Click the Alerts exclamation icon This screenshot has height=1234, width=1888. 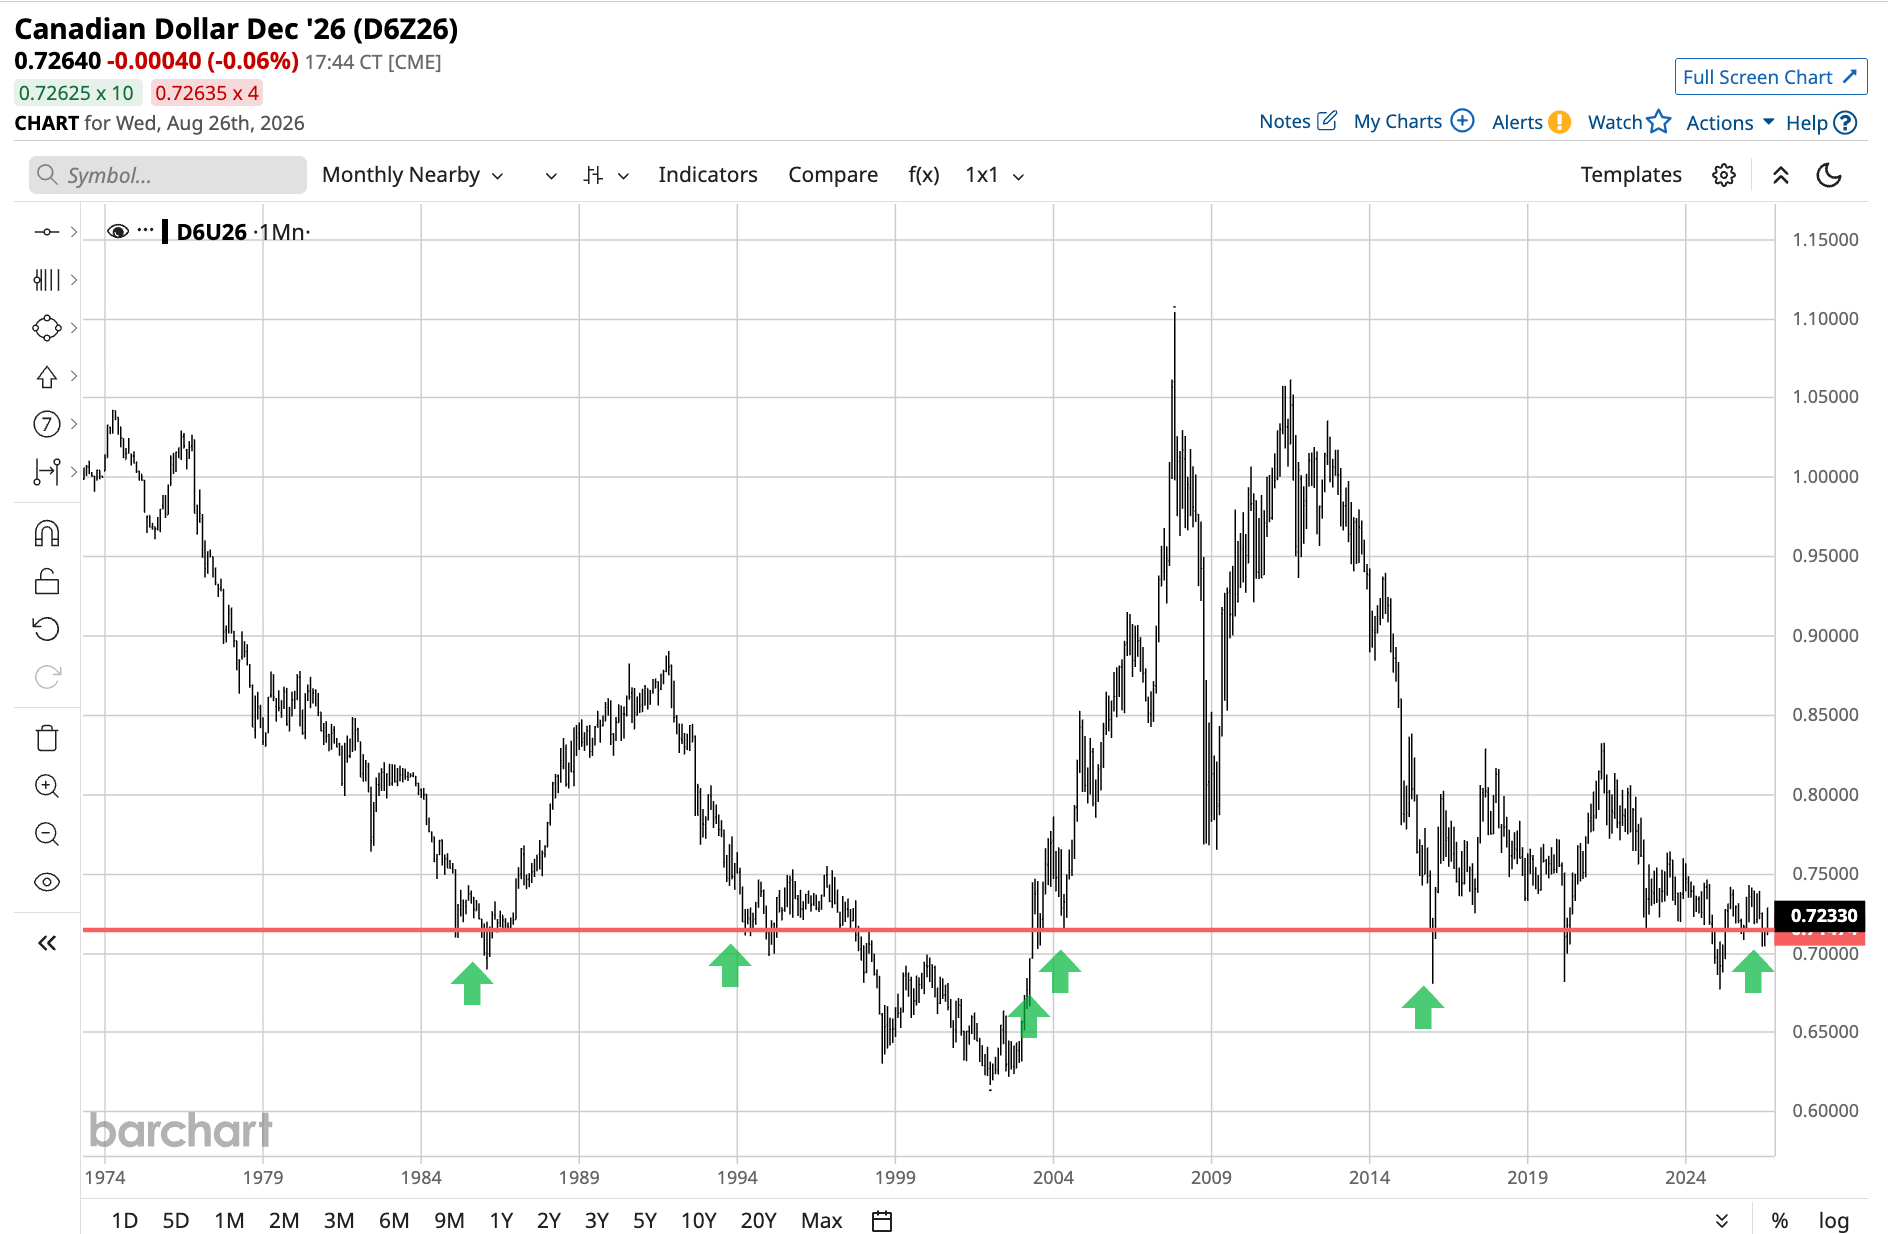tap(1559, 122)
